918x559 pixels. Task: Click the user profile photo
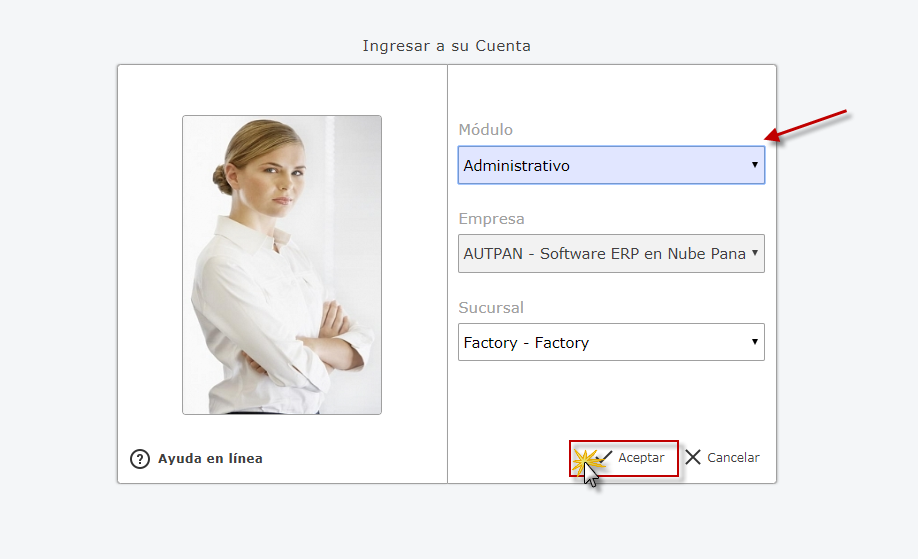tap(281, 264)
